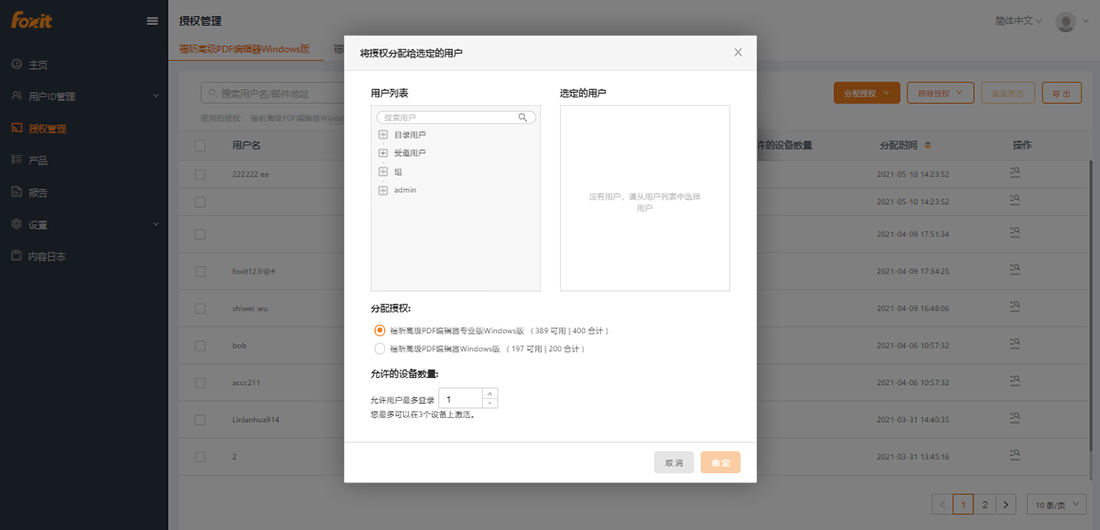Click action icon for 2021-04-09 16:48:06 row
Screen dimensions: 1100x530
[1014, 305]
